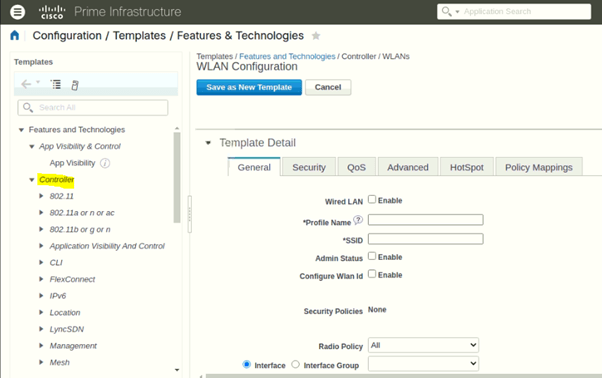
Task: Expand 802.11b or g or n node
Action: [x=41, y=229]
